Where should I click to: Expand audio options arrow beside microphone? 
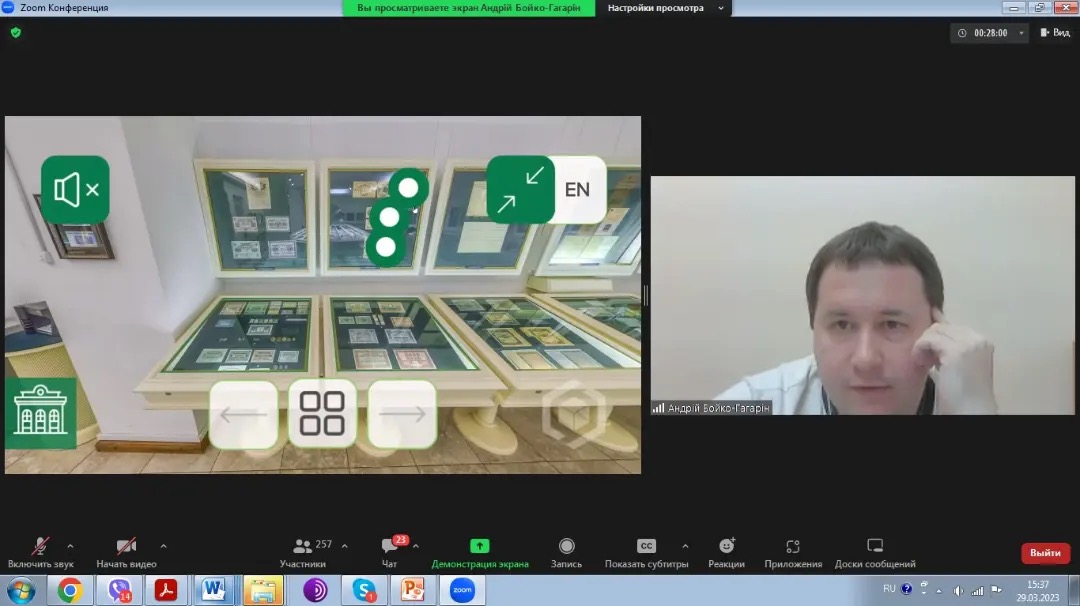[70, 546]
